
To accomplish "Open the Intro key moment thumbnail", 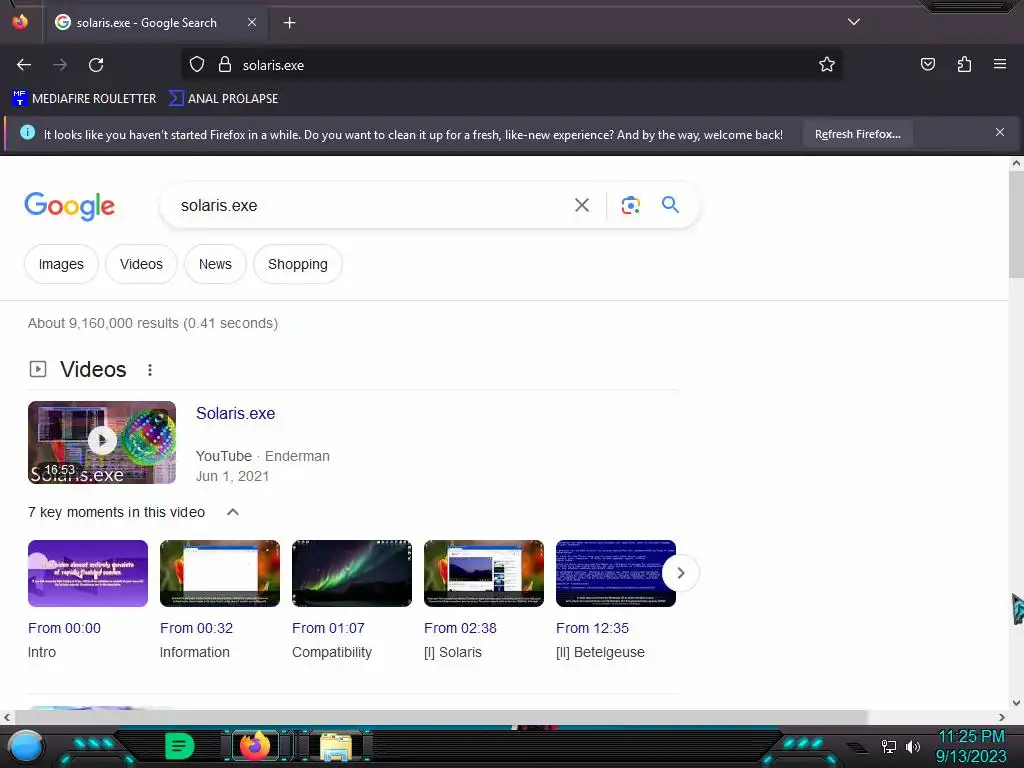I will [88, 573].
